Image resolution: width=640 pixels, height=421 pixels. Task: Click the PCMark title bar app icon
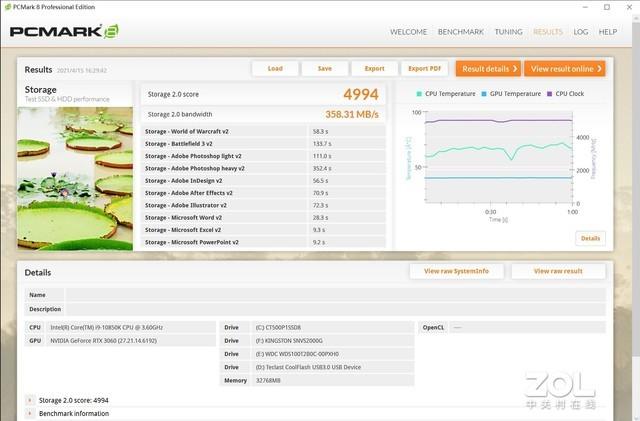tap(7, 7)
